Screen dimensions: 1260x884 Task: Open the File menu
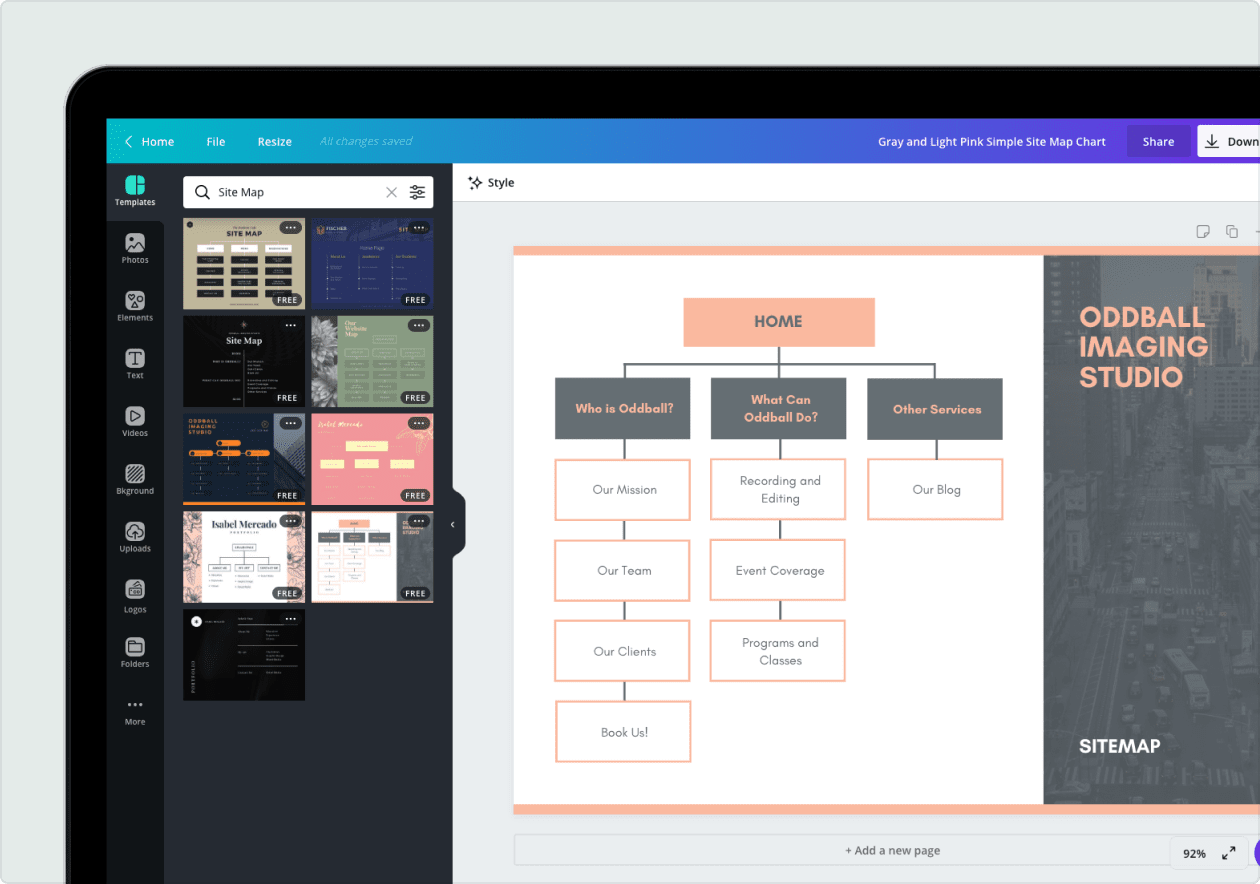pos(215,141)
